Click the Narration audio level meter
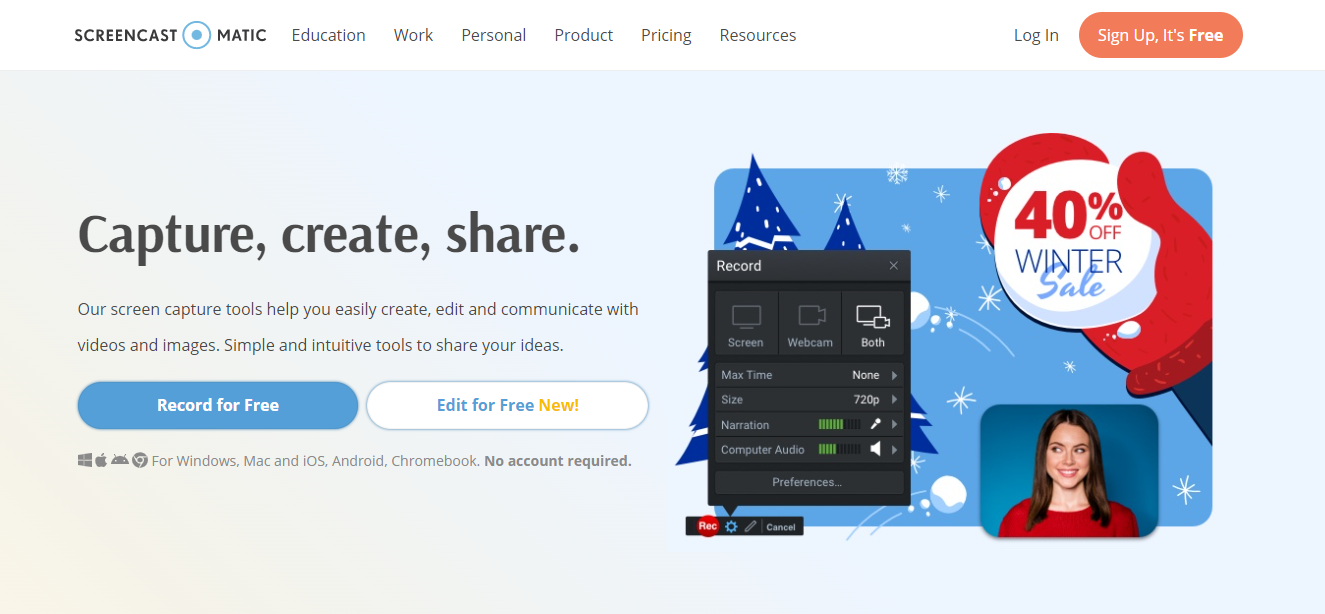This screenshot has height=614, width=1325. click(839, 424)
